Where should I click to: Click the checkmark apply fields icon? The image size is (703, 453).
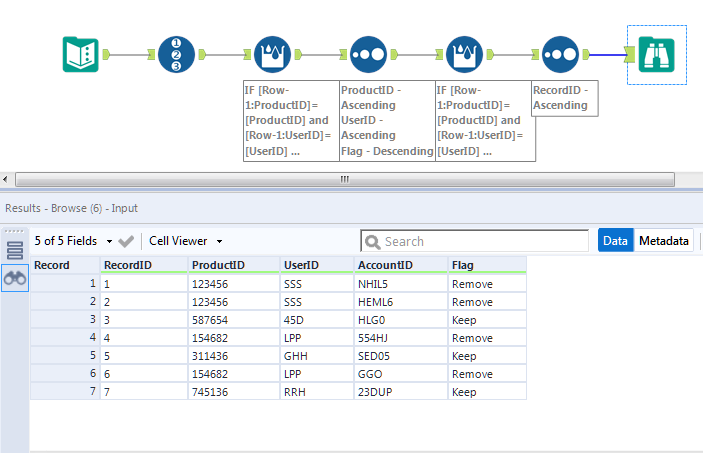tap(126, 241)
